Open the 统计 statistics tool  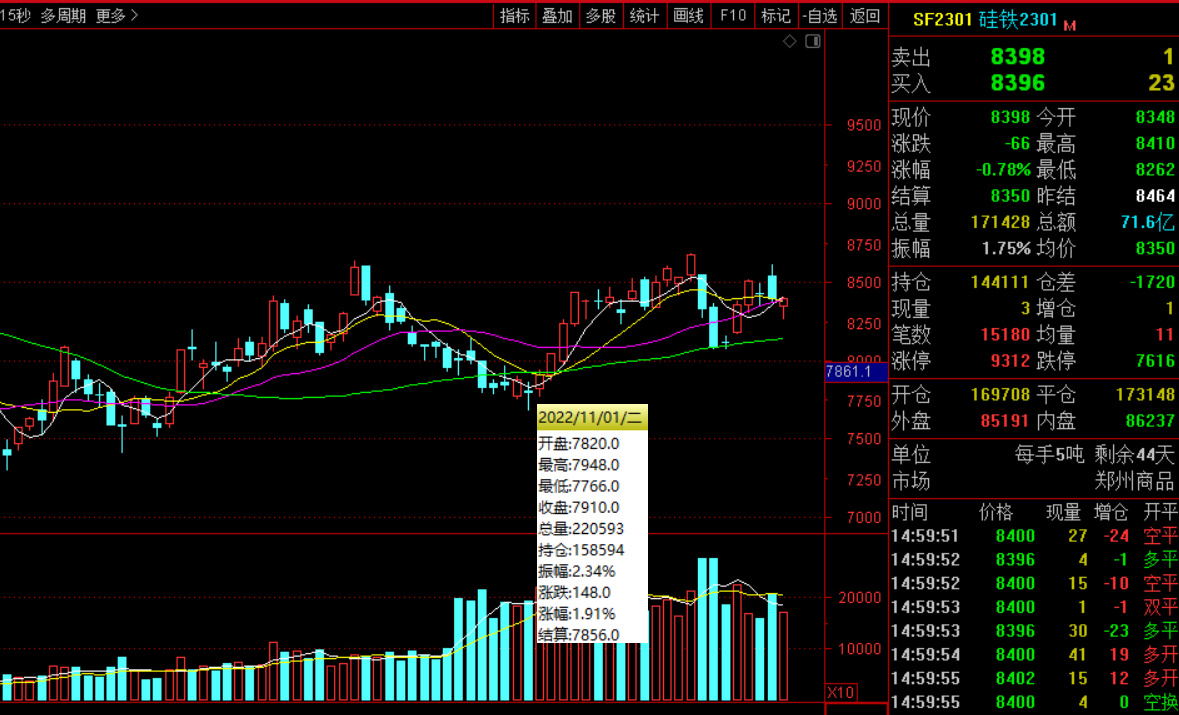coord(644,15)
